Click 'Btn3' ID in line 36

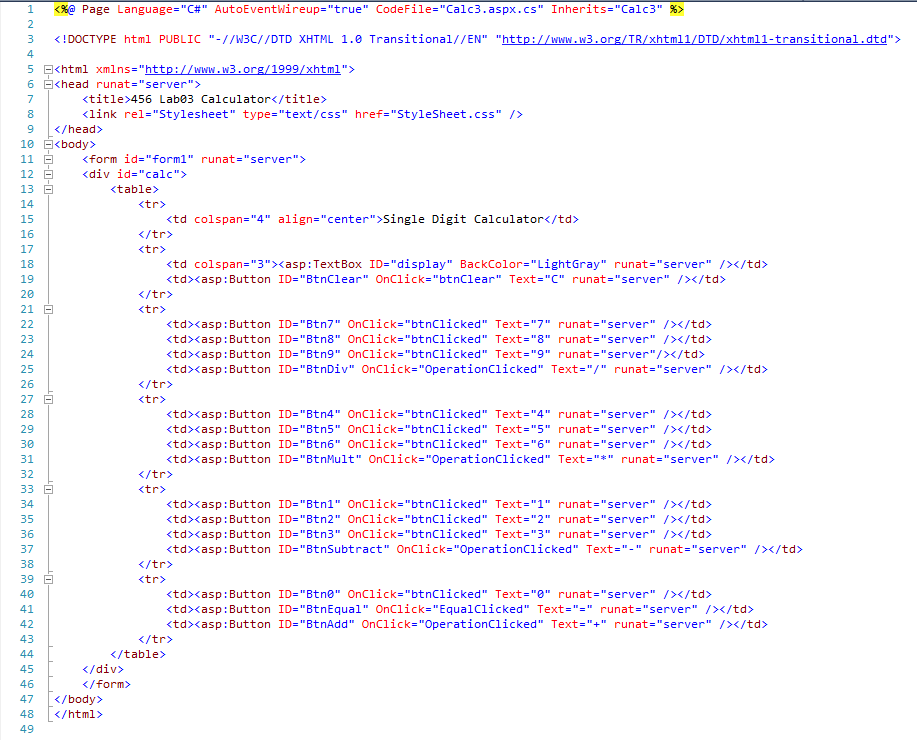click(320, 535)
